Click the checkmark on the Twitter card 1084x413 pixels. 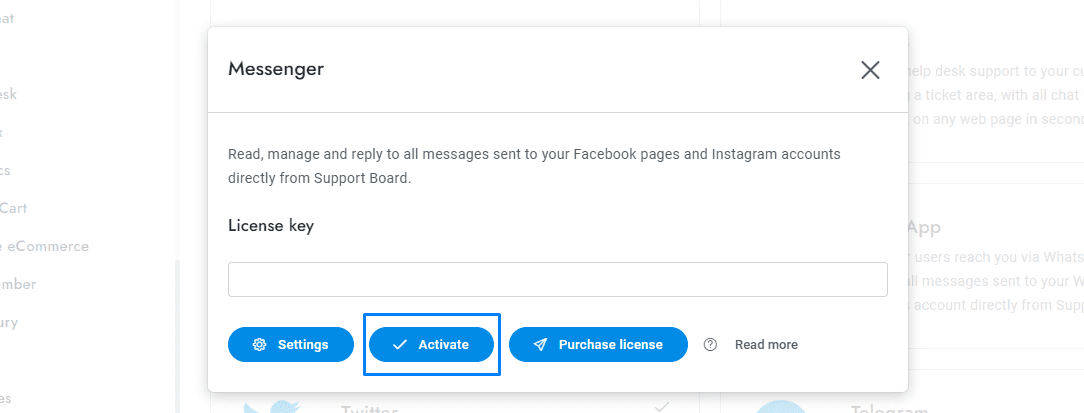tap(661, 406)
